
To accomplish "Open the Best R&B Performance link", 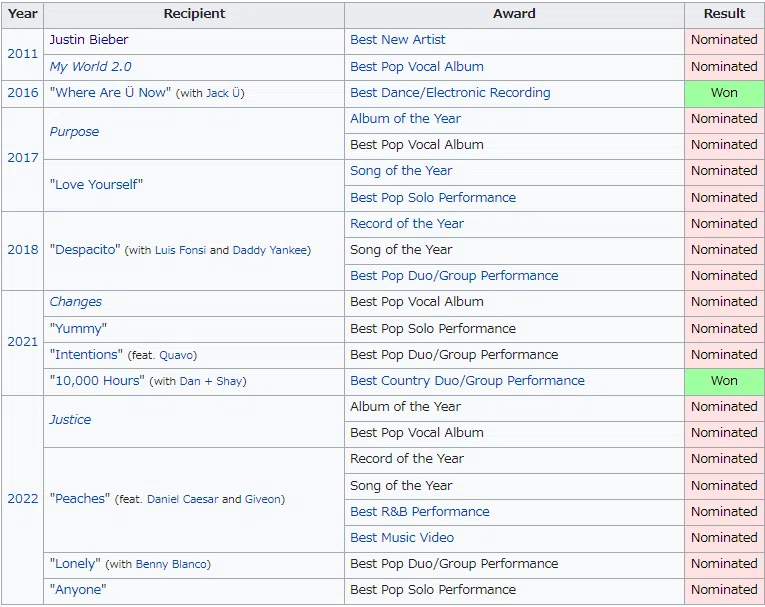I will pos(420,511).
